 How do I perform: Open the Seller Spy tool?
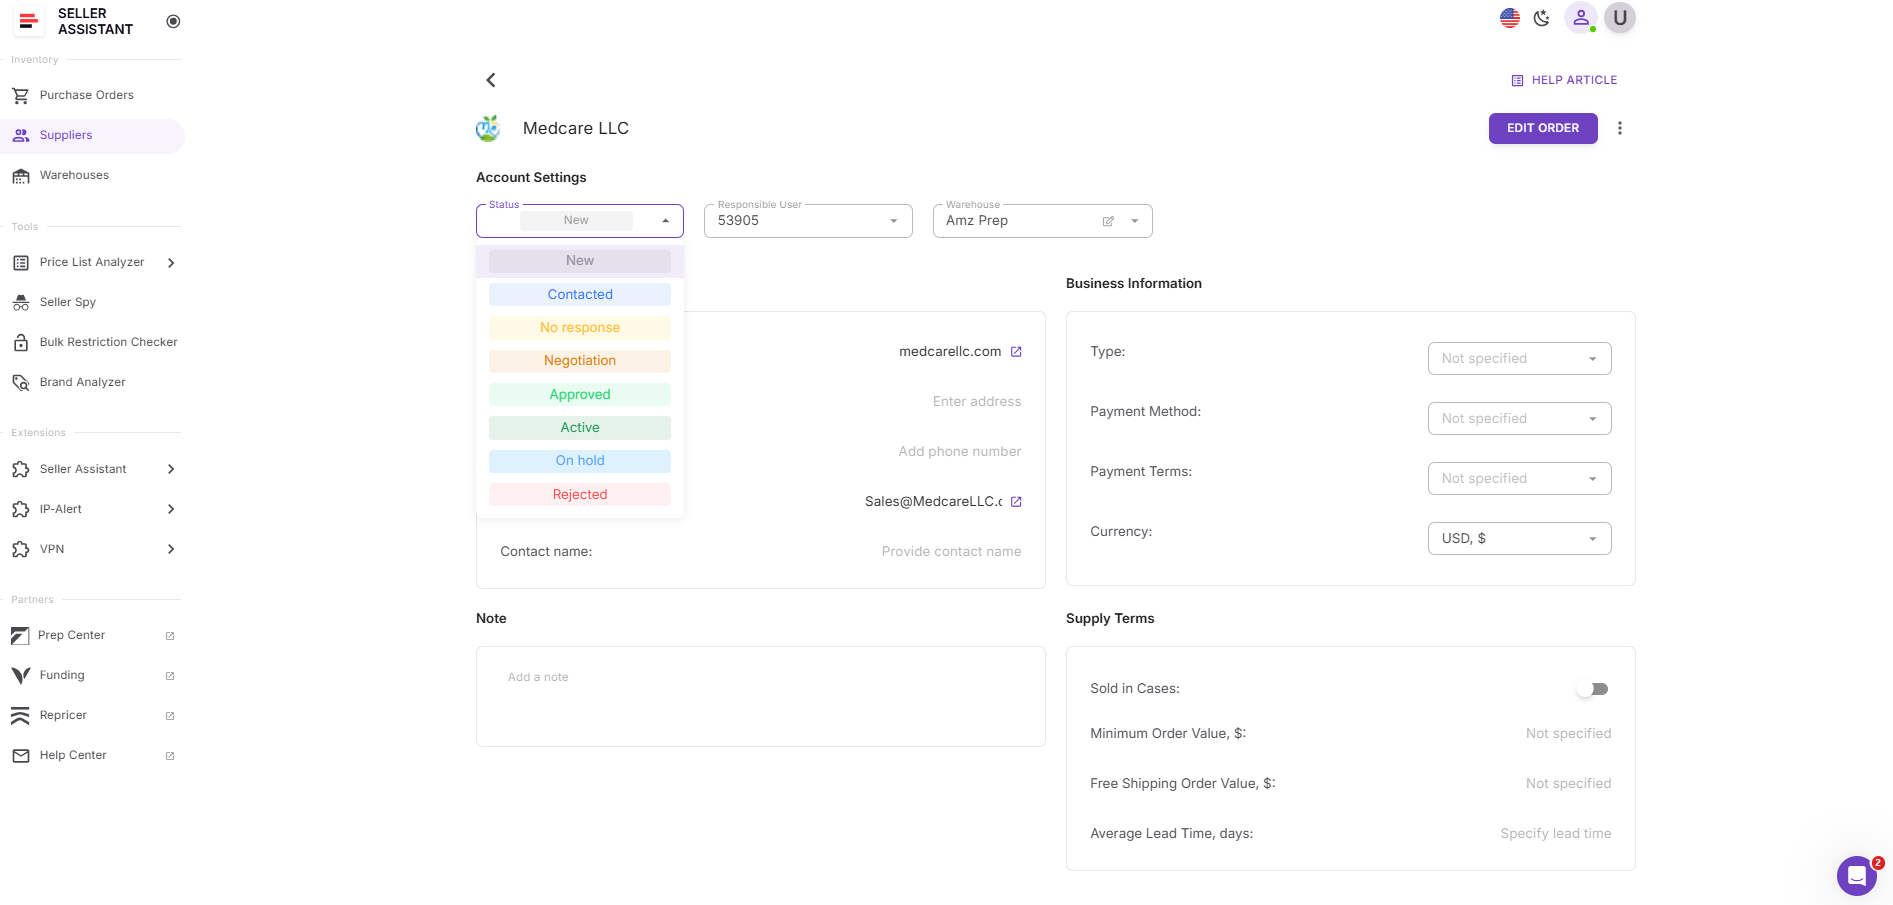coord(67,302)
